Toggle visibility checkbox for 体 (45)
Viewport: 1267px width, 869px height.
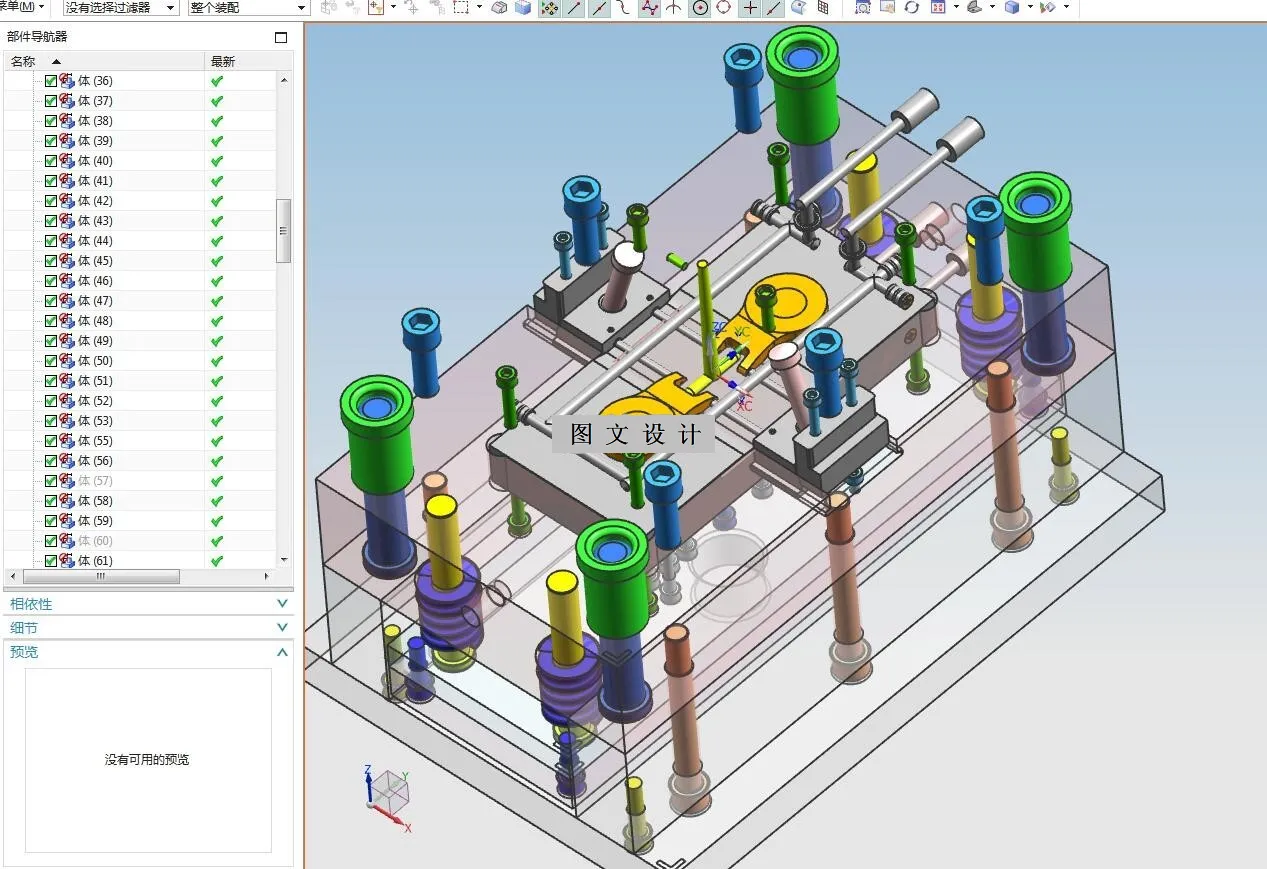click(x=51, y=261)
